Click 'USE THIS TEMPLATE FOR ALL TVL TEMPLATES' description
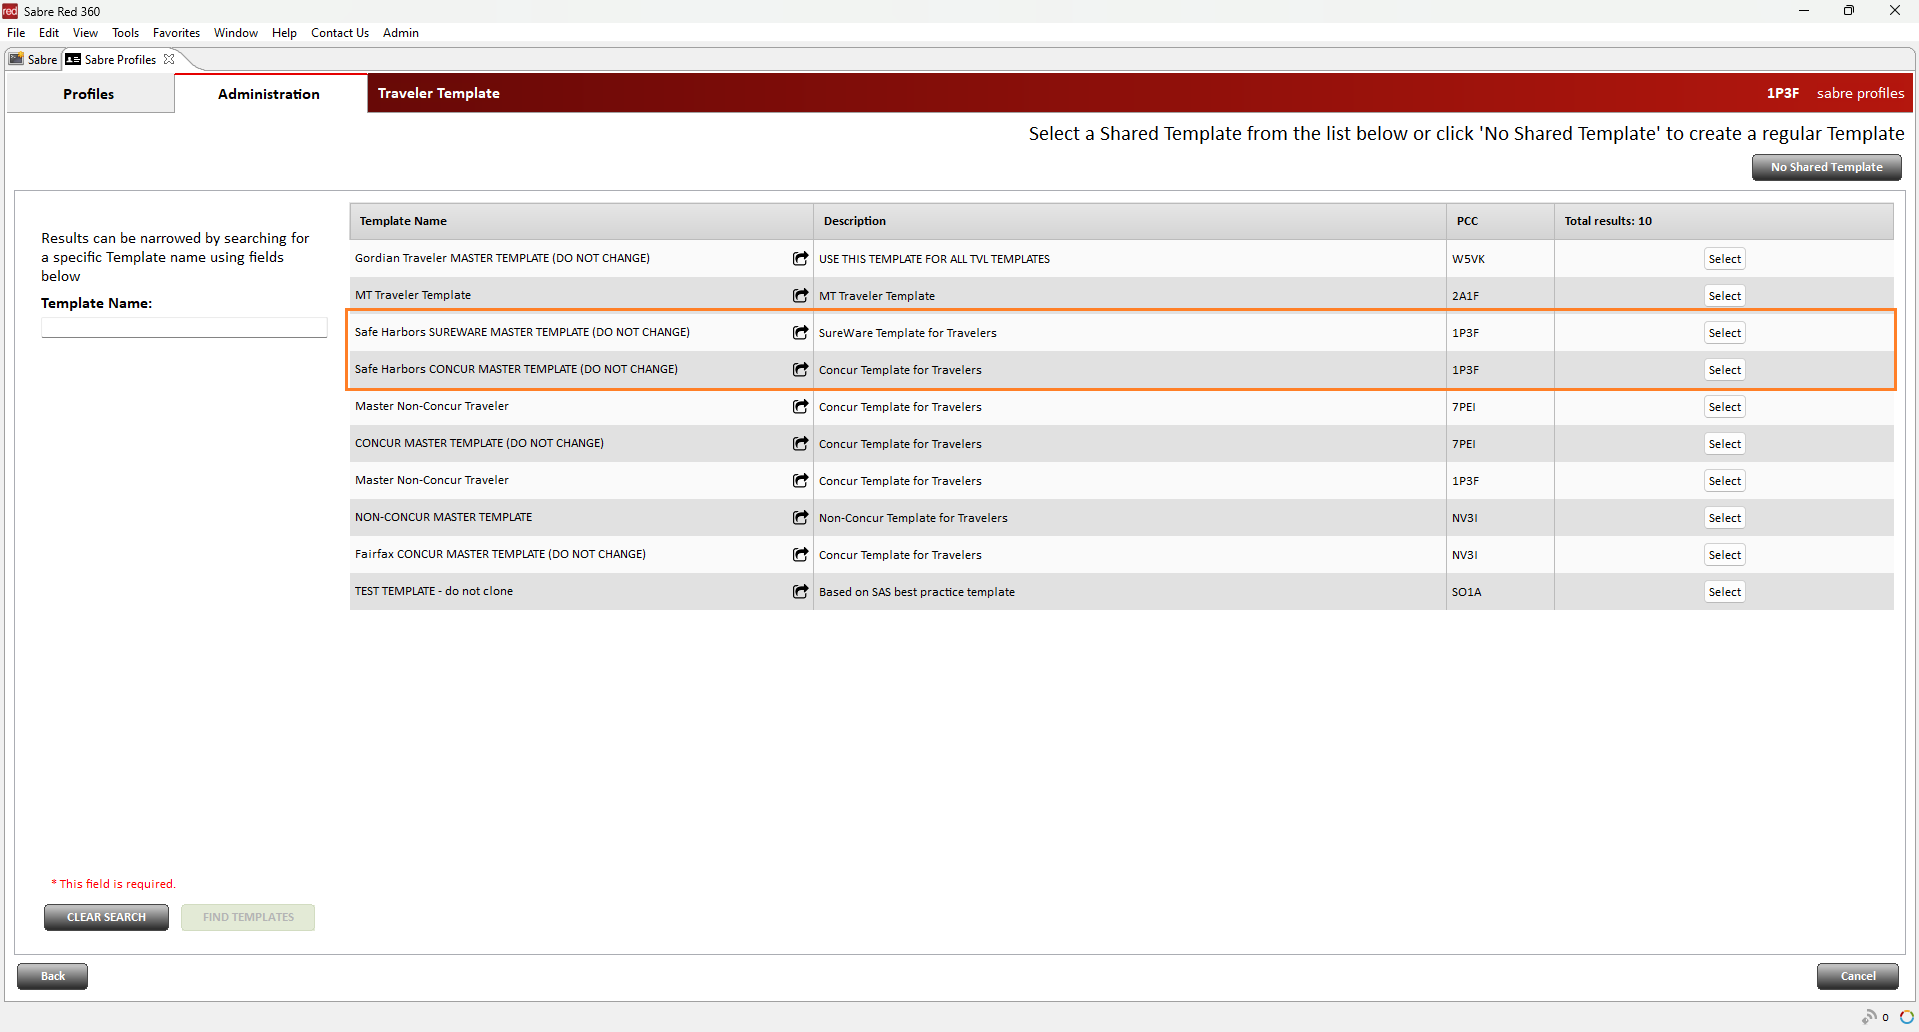Viewport: 1919px width, 1032px height. tap(934, 259)
